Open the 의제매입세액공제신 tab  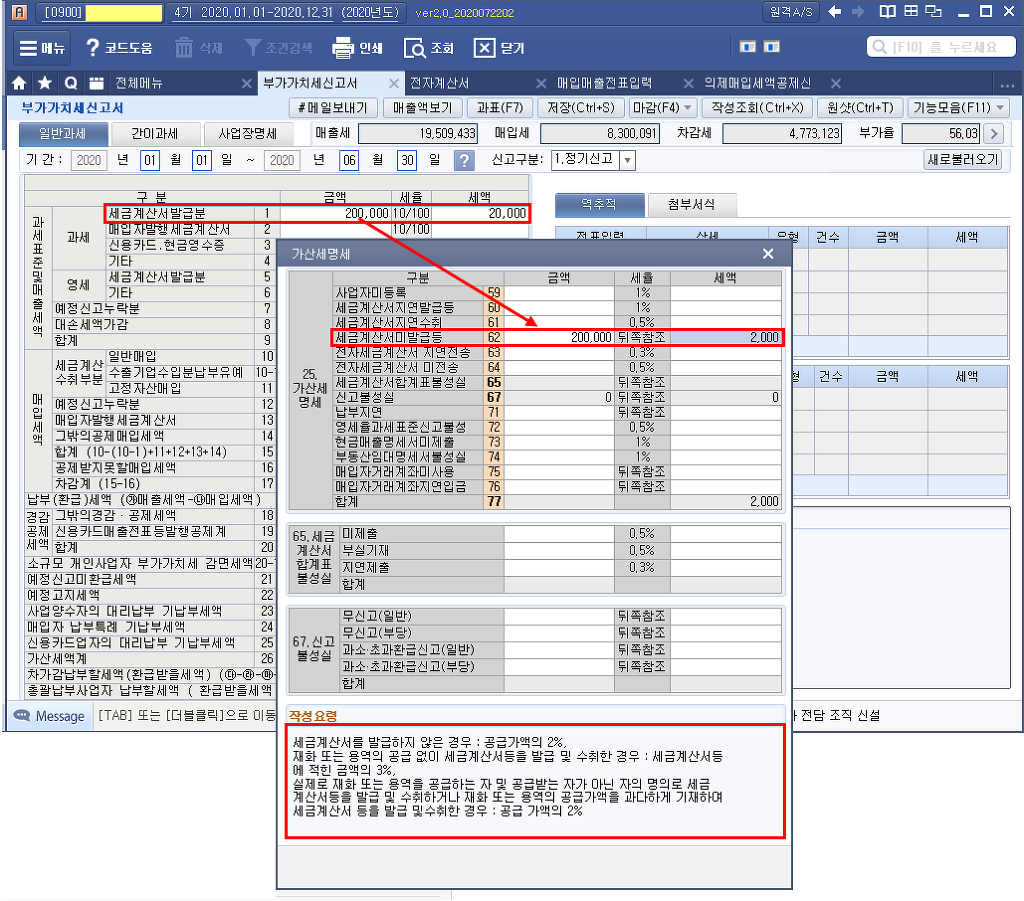pos(758,83)
